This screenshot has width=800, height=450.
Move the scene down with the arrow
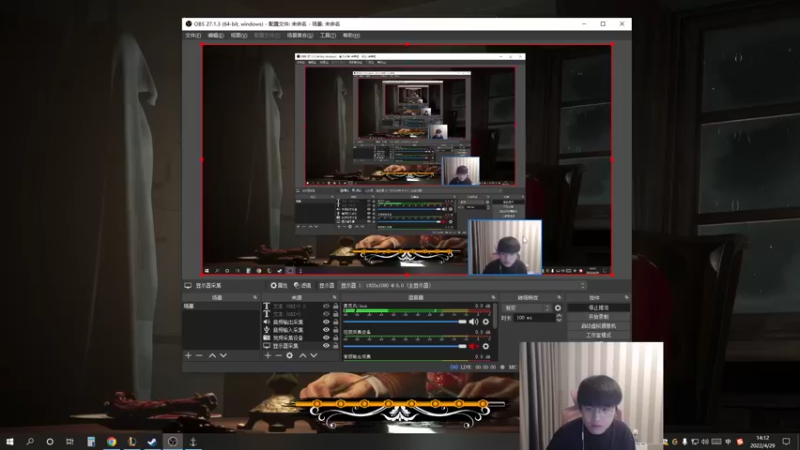coord(223,356)
